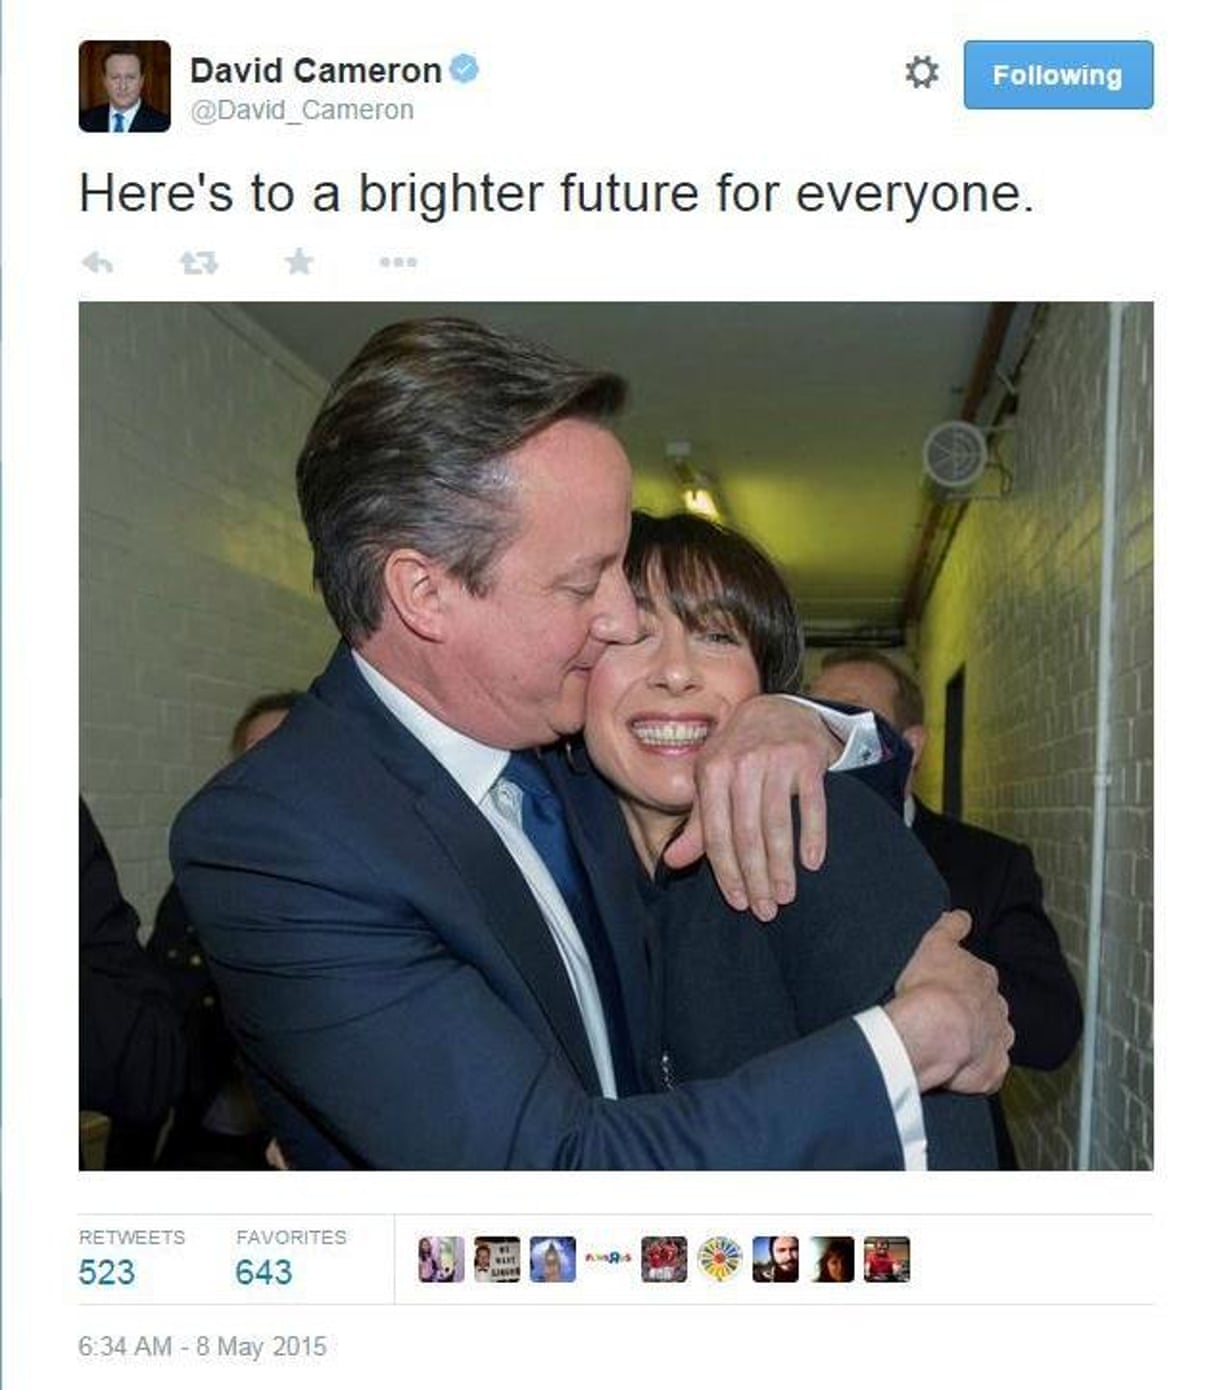Favorite the tweet with the star icon

[298, 262]
